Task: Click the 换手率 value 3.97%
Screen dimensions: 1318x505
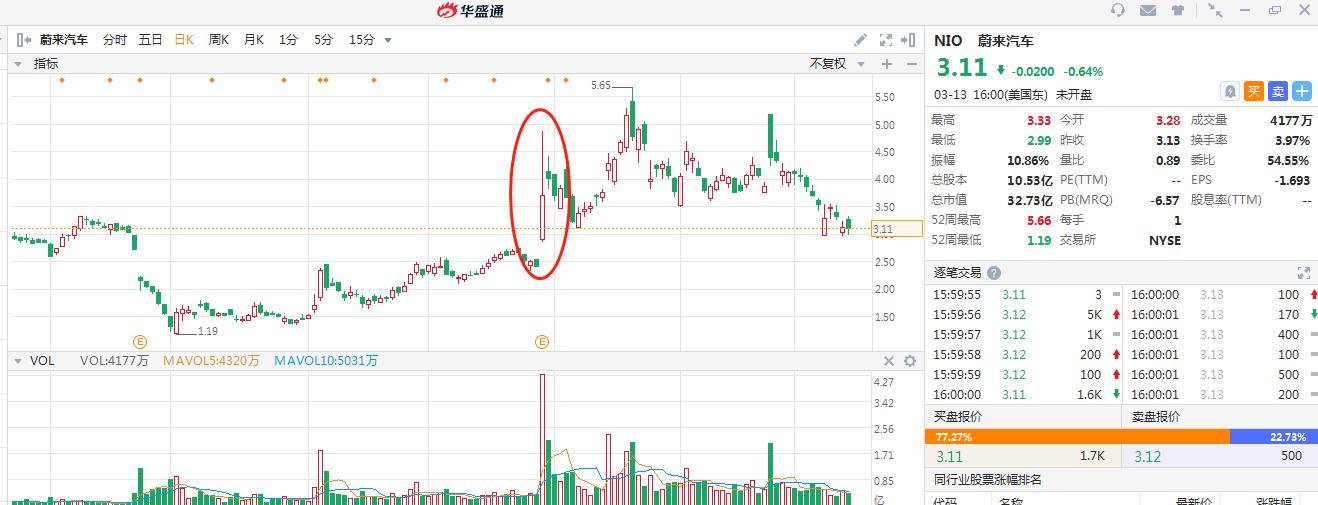Action: pos(1292,140)
